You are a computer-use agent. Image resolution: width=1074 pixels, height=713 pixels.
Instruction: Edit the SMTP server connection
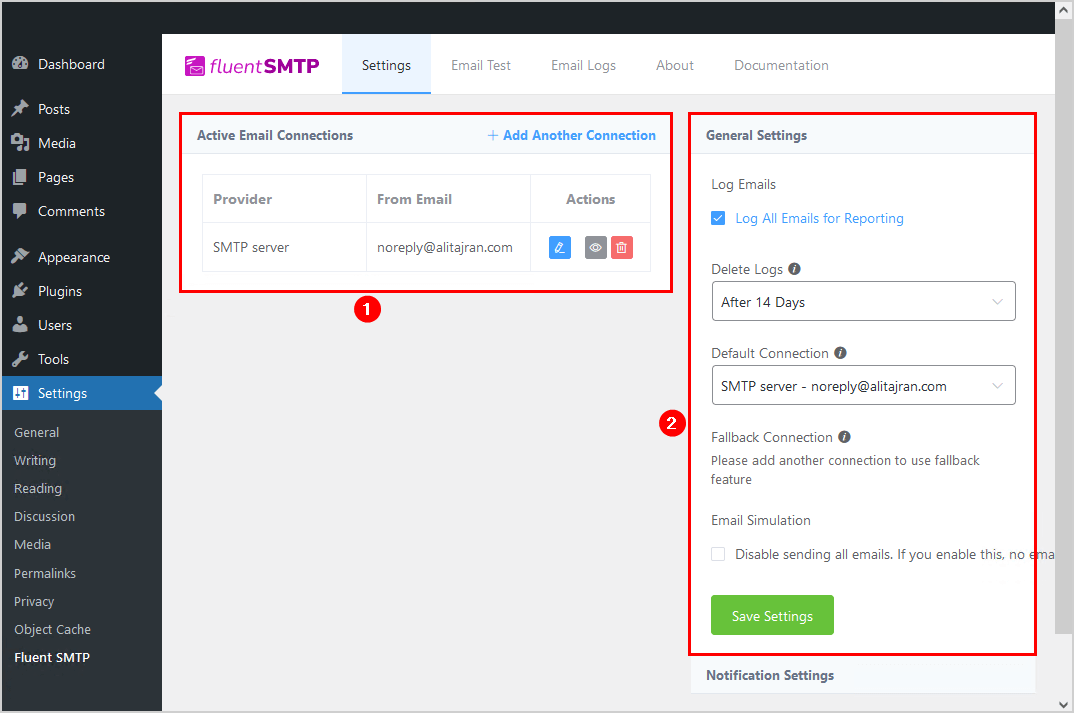tap(560, 247)
